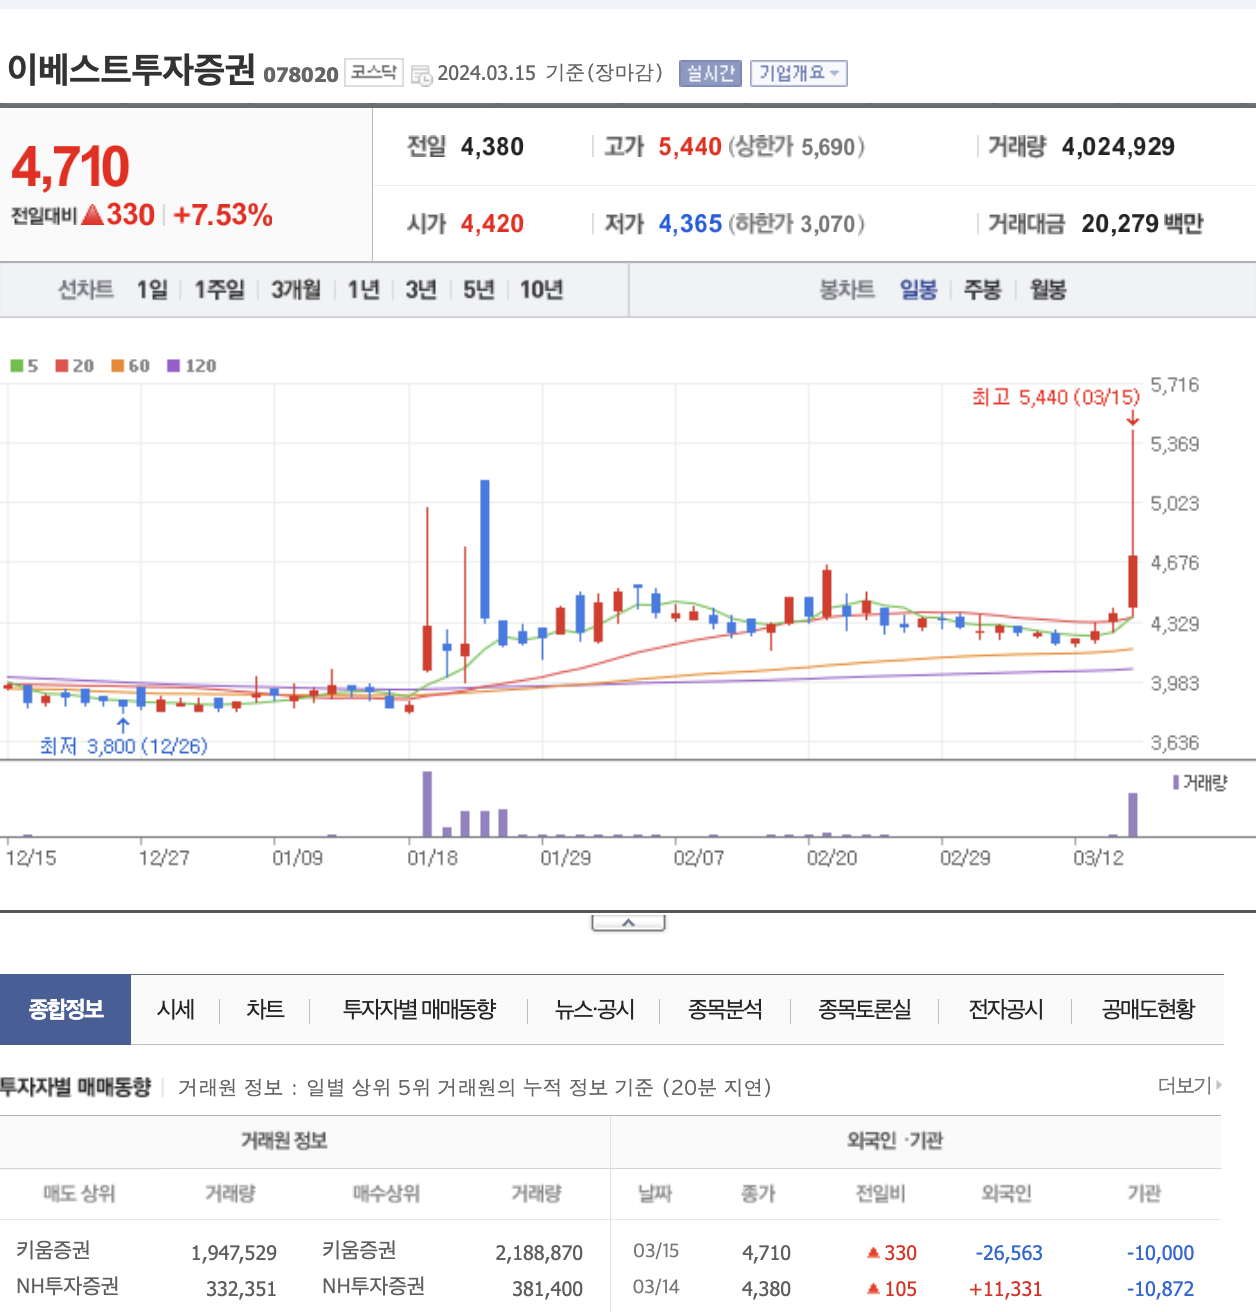Select the 10년 line chart period
This screenshot has width=1256, height=1312.
pyautogui.click(x=542, y=290)
